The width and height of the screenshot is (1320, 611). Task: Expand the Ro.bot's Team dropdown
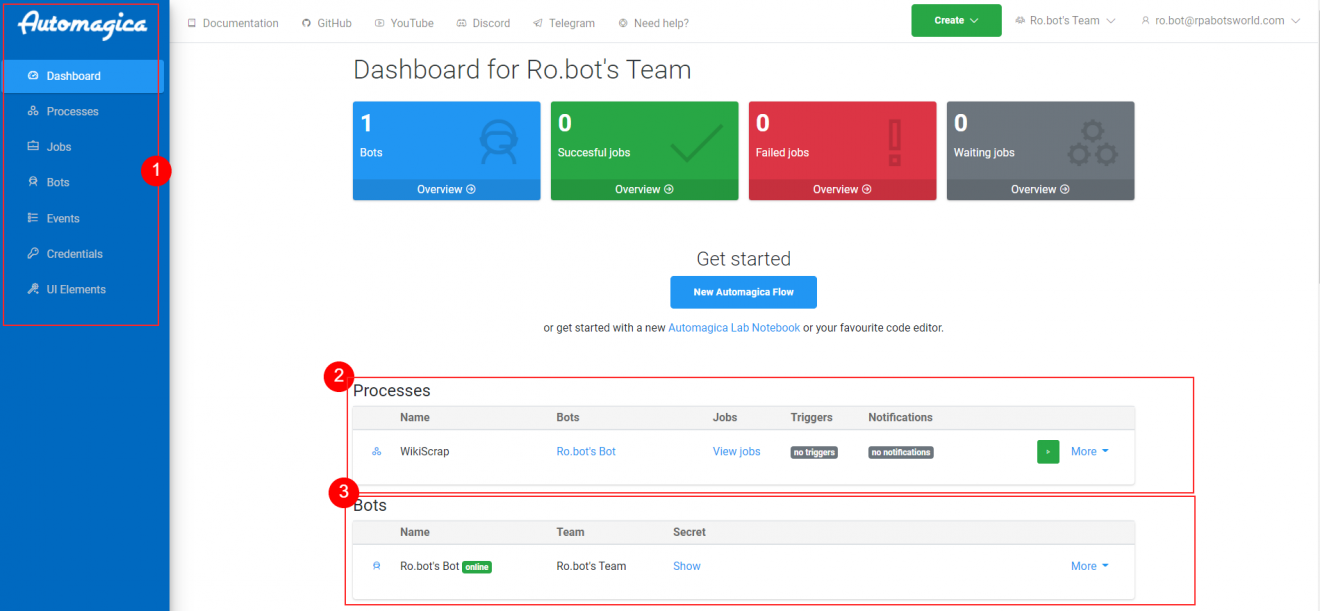coord(1065,19)
